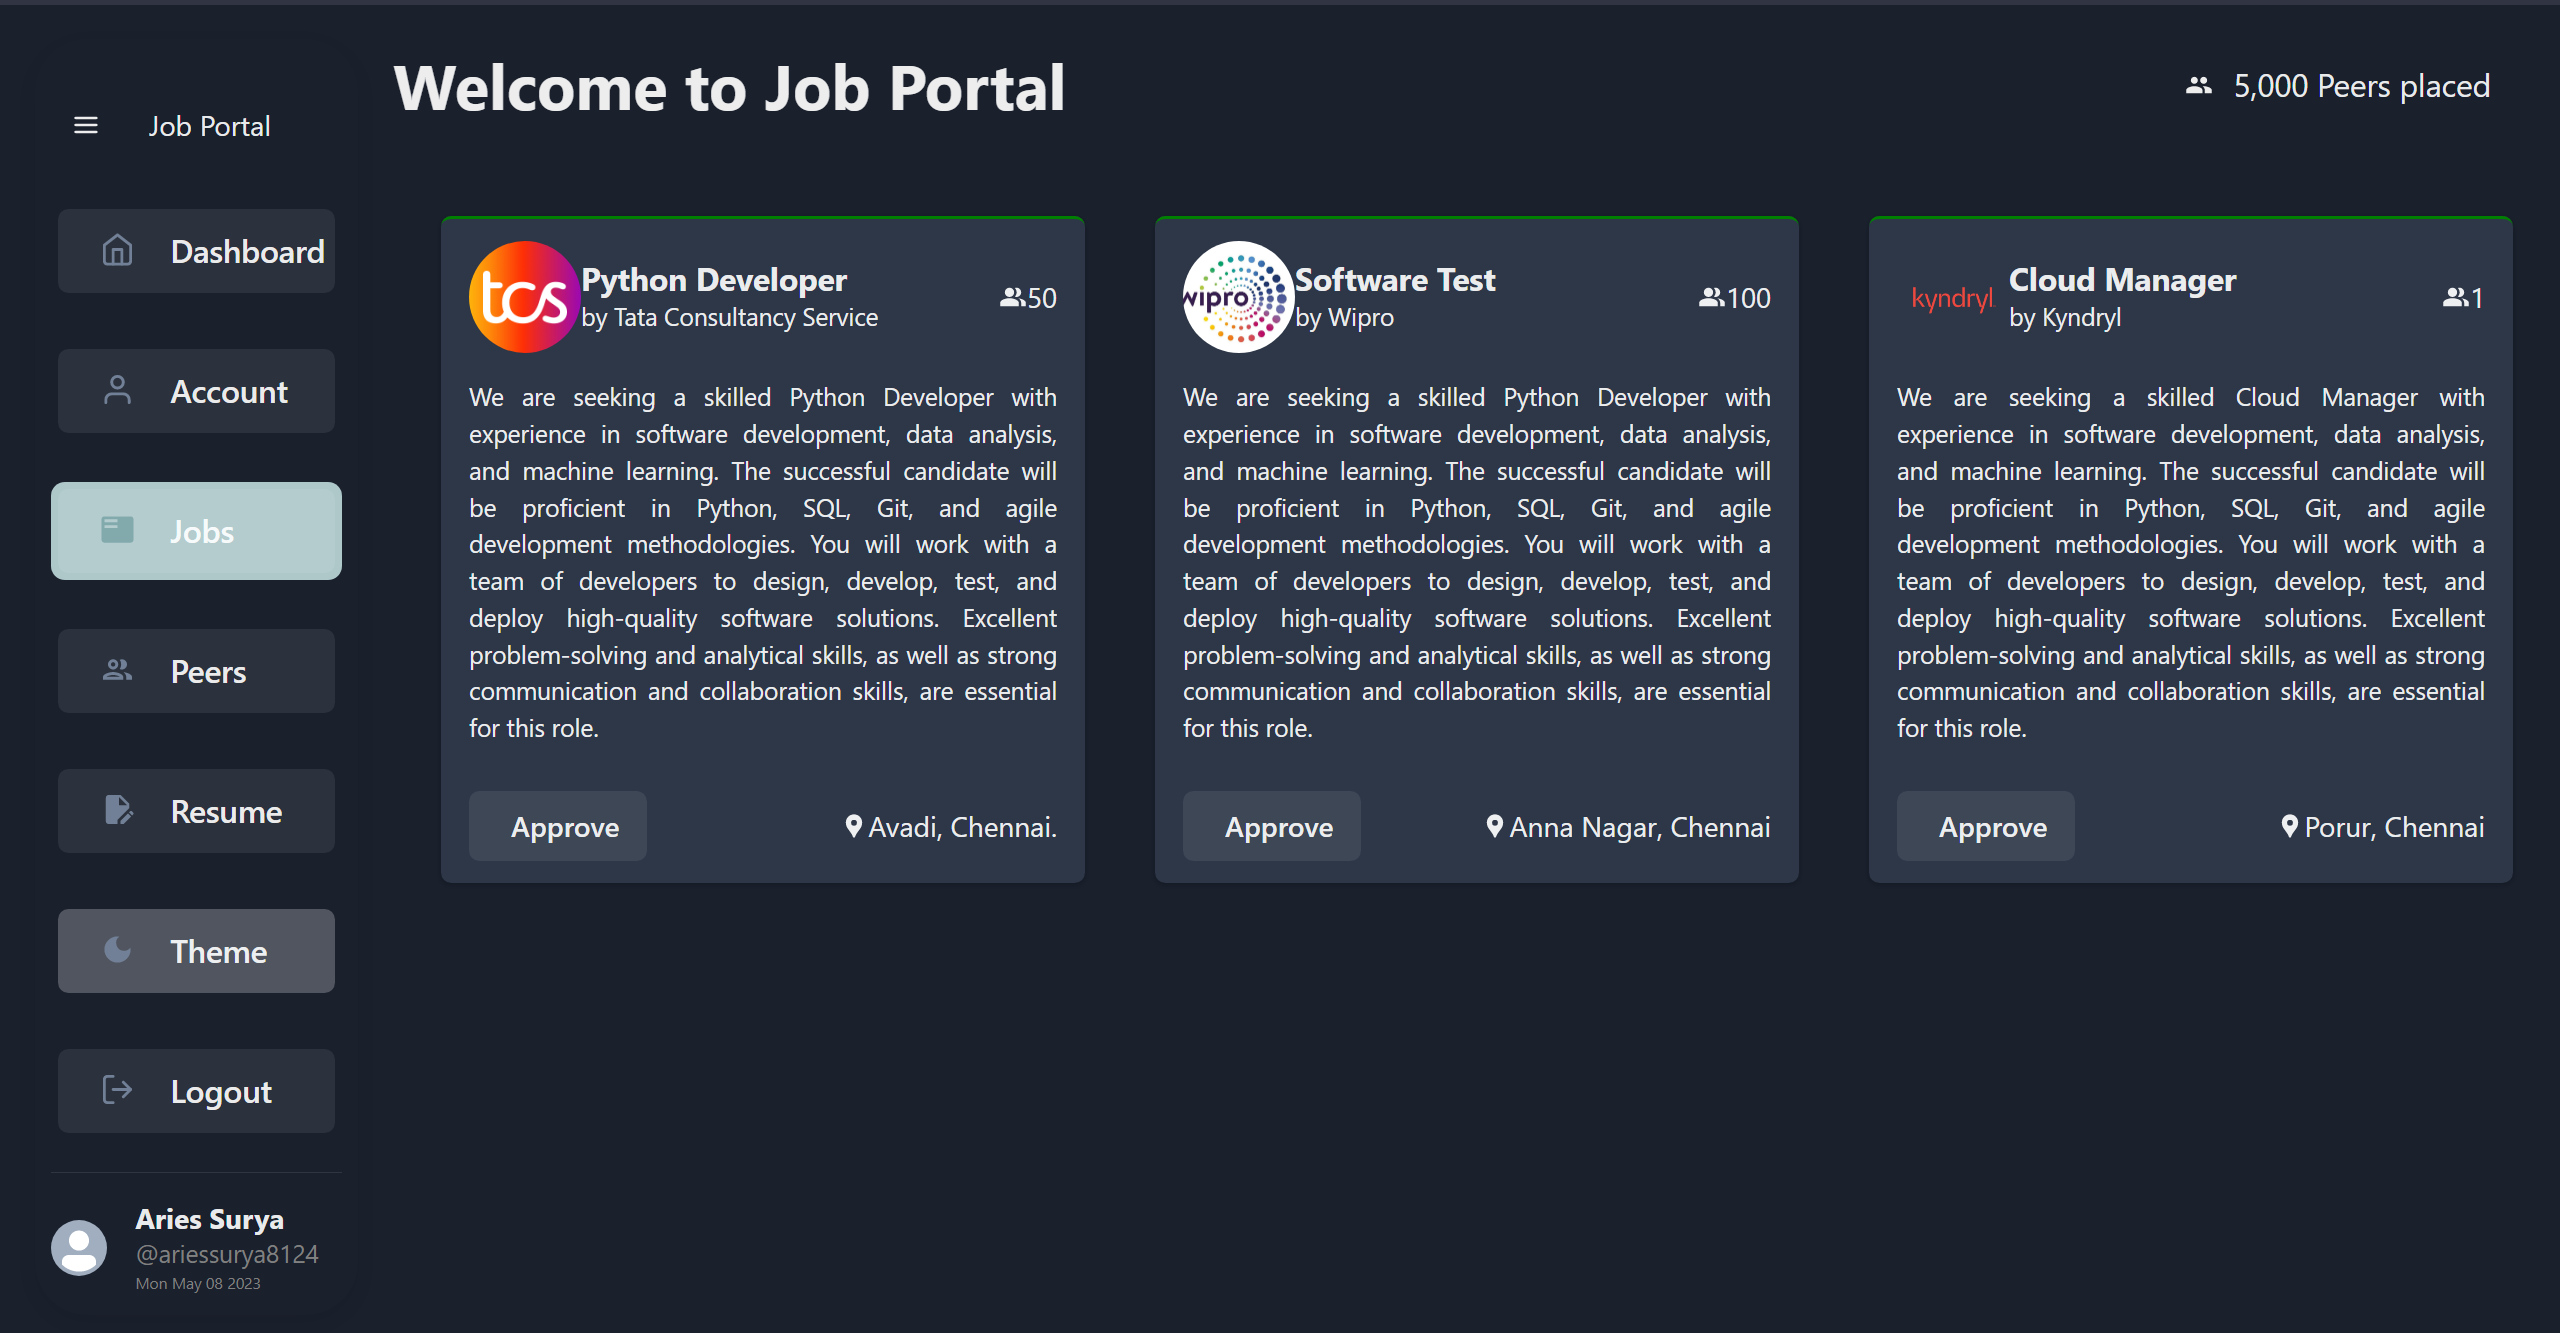The height and width of the screenshot is (1333, 2560).
Task: Open the Peers section
Action: pos(196,671)
